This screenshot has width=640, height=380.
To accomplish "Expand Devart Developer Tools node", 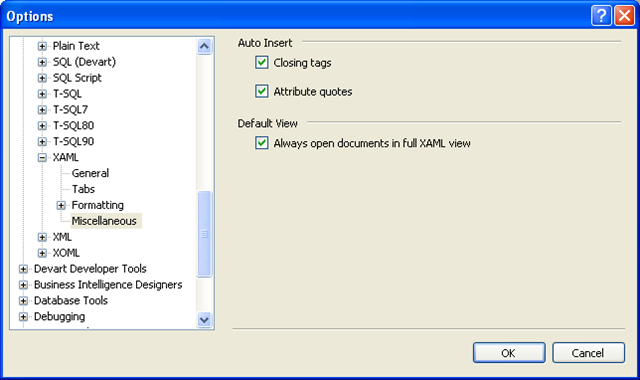I will click(23, 269).
